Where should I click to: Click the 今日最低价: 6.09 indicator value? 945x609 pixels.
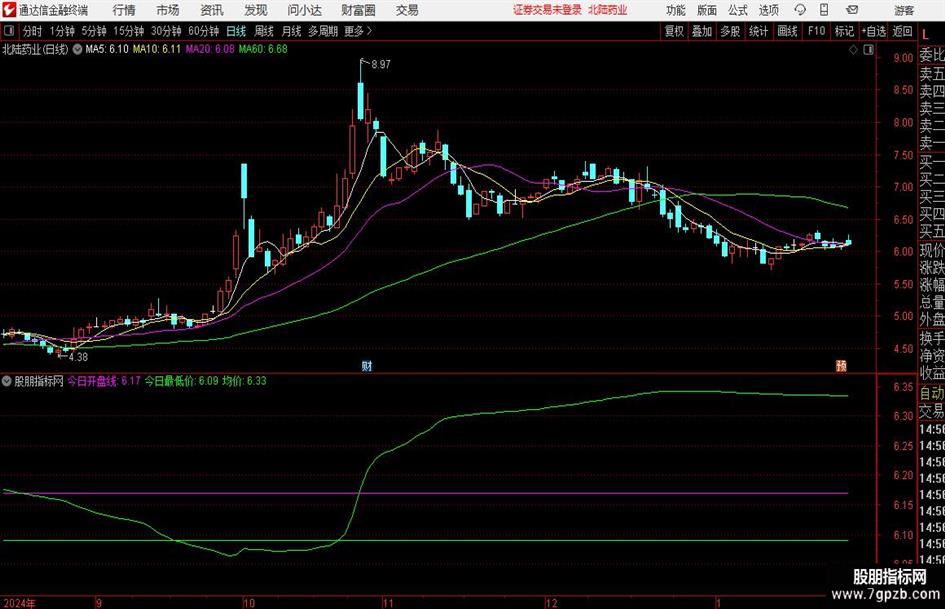click(181, 381)
